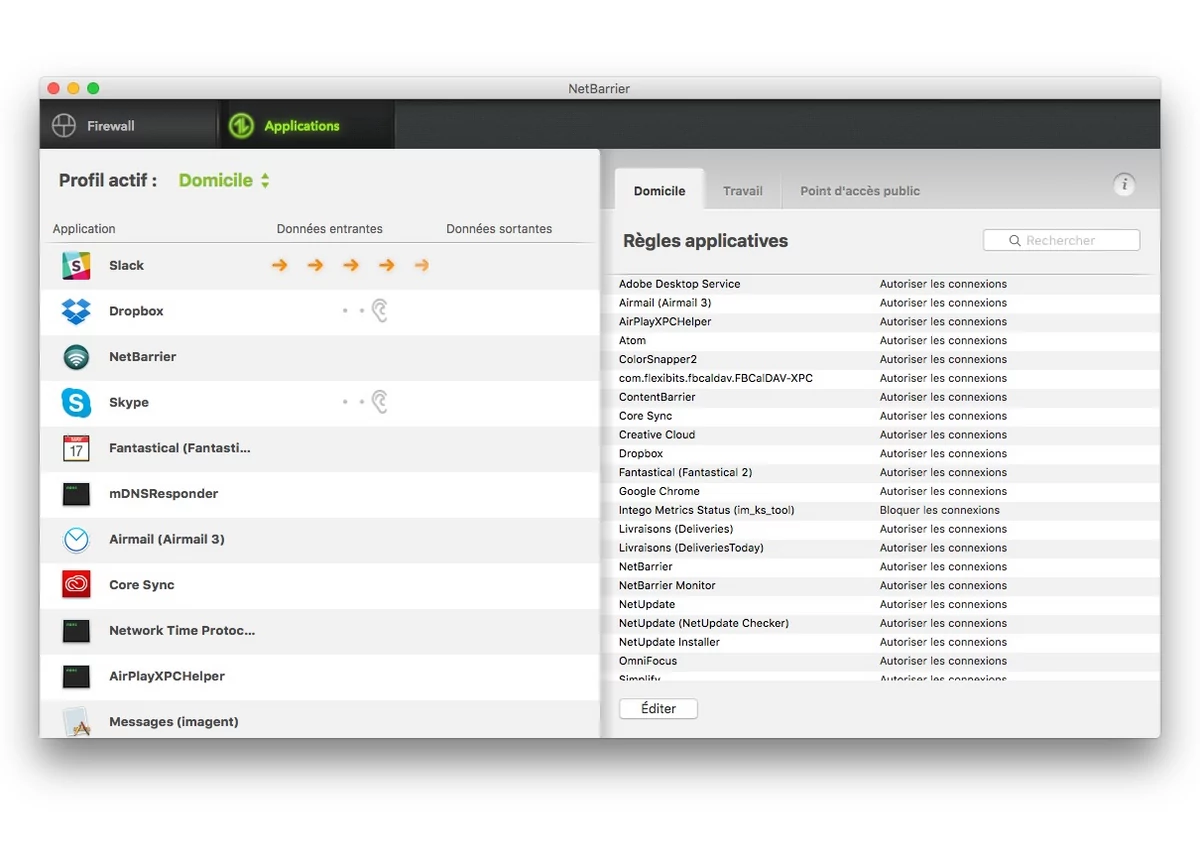Click the info icon in rules panel
Viewport: 1200px width, 863px height.
click(1124, 184)
